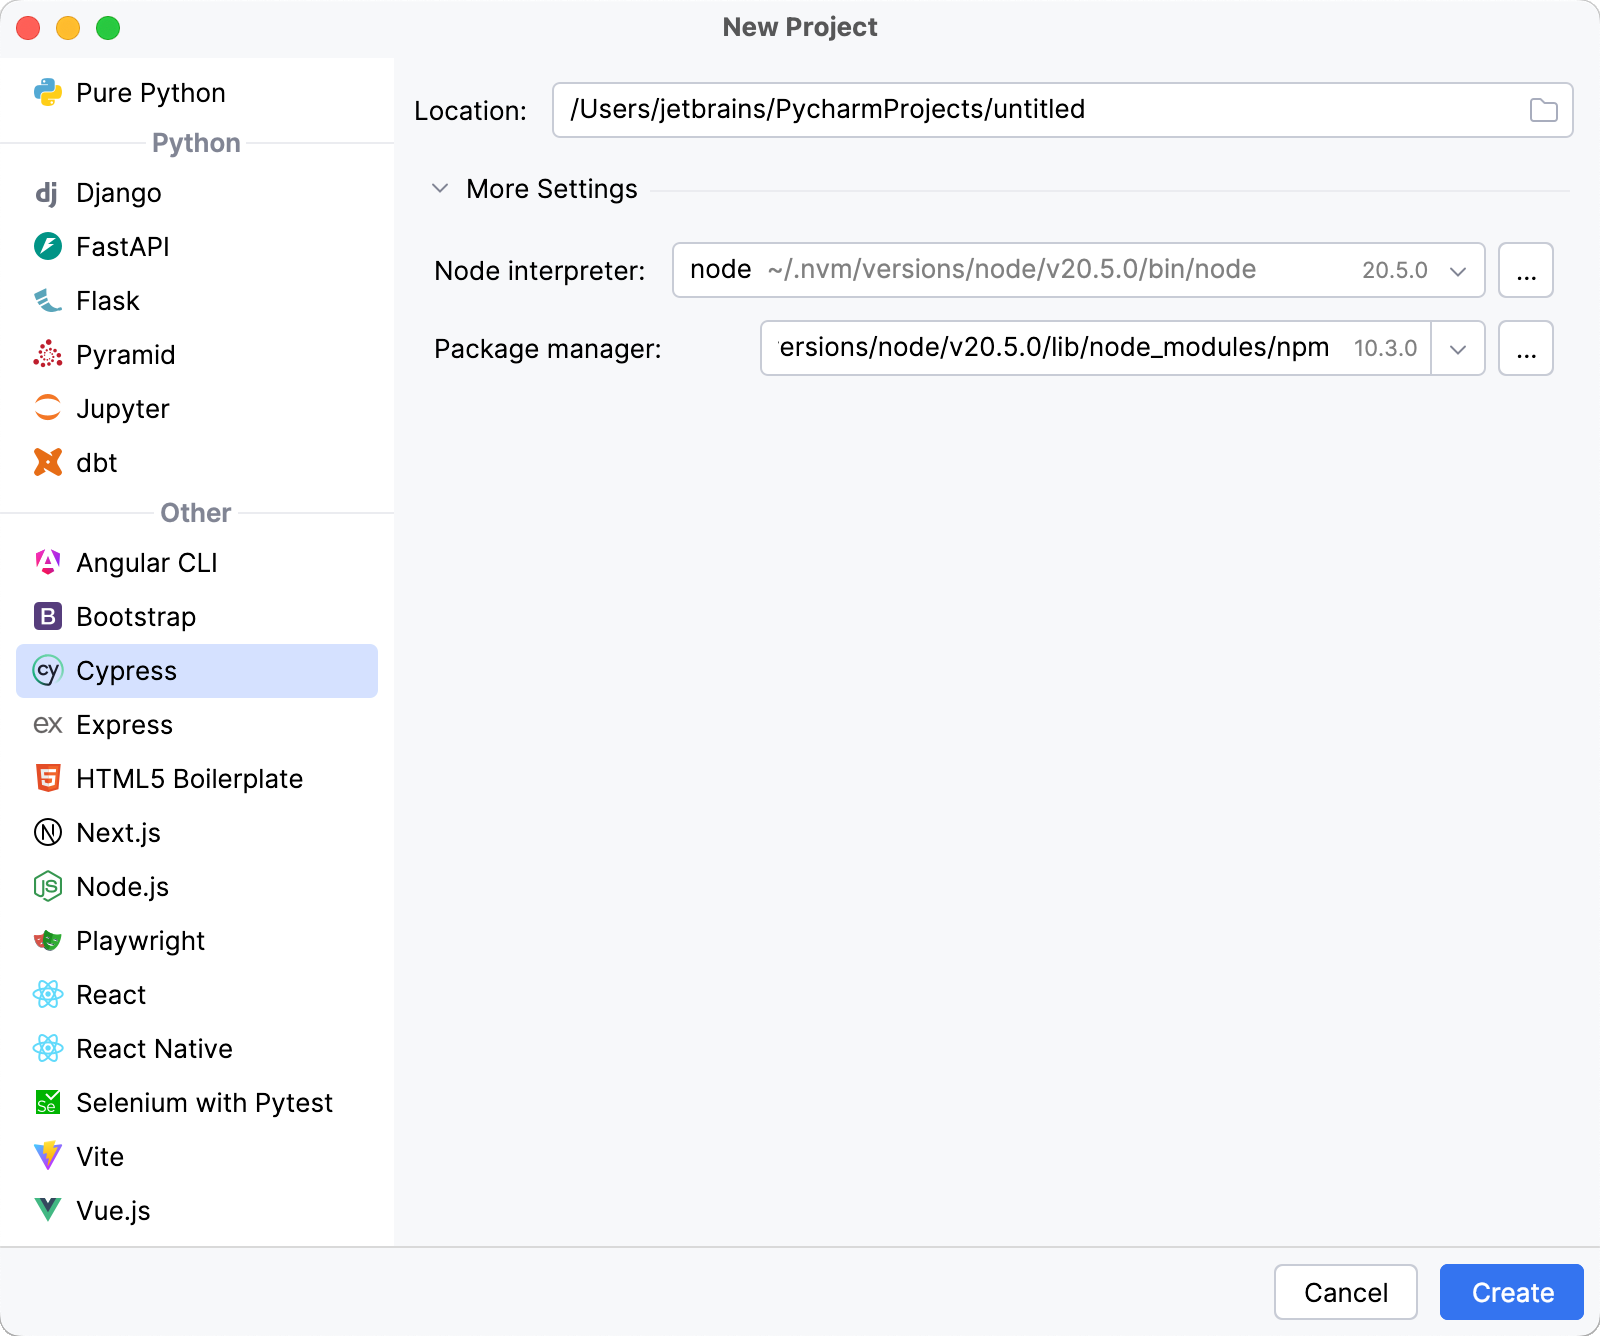Viewport: 1600px width, 1336px height.
Task: Select the Bootstrap icon
Action: (x=47, y=616)
